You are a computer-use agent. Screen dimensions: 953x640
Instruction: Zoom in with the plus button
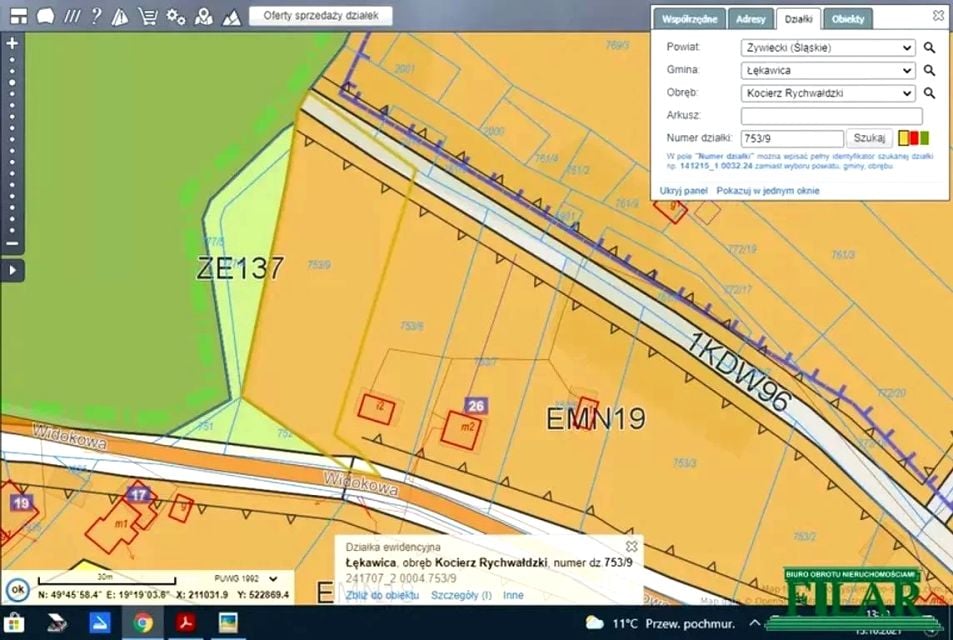pos(12,44)
